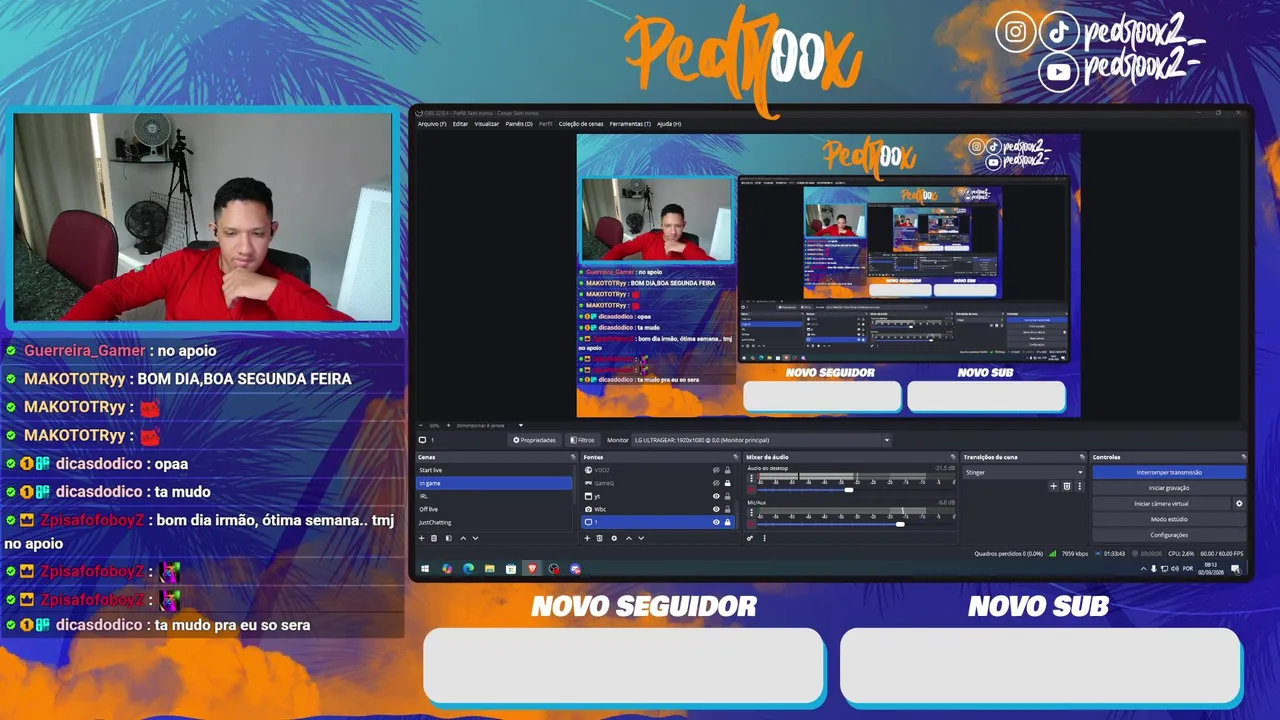The width and height of the screenshot is (1280, 720).
Task: Open the mixer footer three-dot menu
Action: coord(764,538)
